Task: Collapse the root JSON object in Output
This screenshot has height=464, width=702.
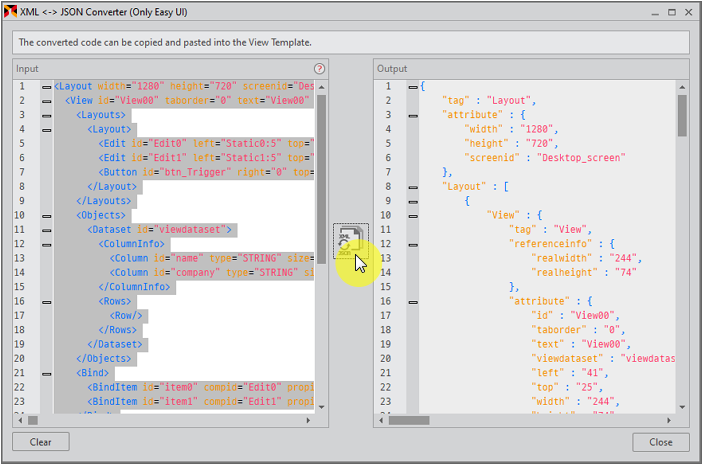Action: (x=413, y=87)
